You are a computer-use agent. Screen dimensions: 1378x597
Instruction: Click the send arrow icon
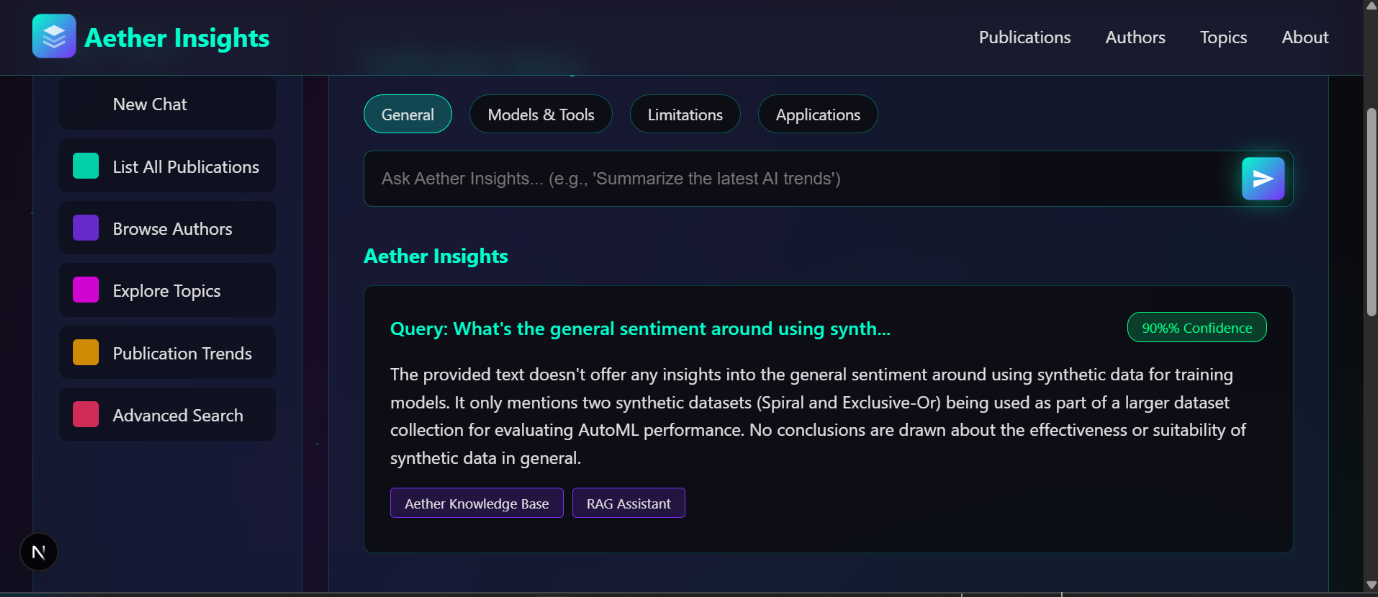pos(1263,178)
